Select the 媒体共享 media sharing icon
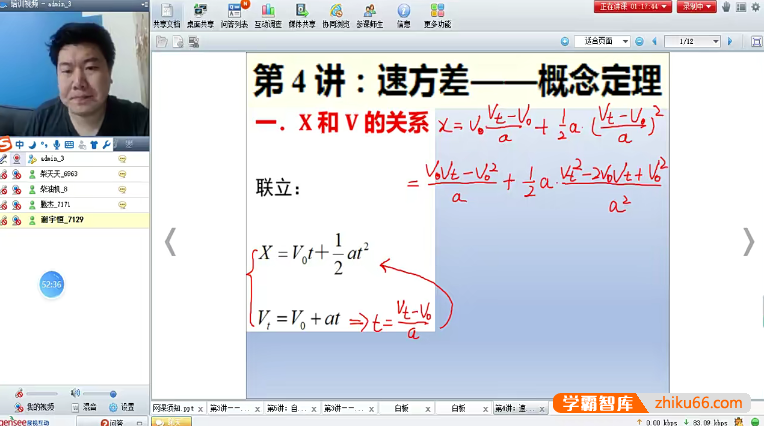Image resolution: width=764 pixels, height=426 pixels. click(x=302, y=14)
